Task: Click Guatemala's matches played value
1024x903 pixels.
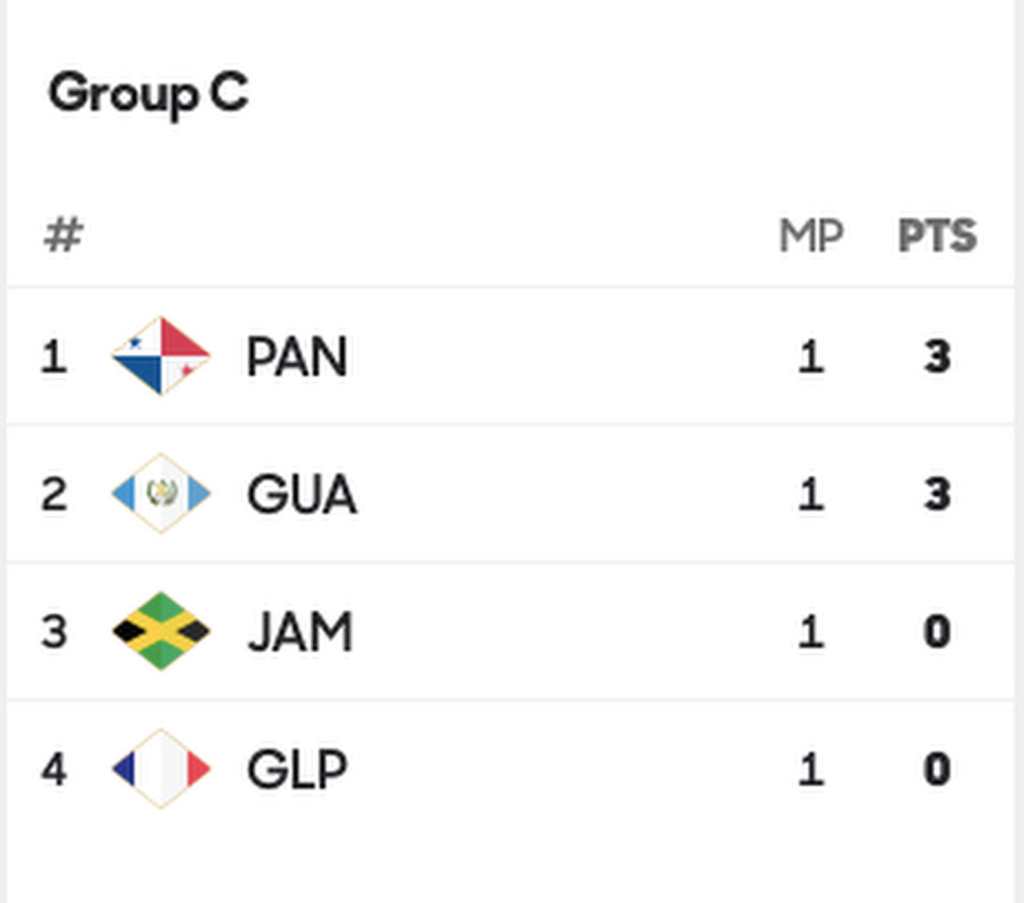Action: tap(811, 494)
